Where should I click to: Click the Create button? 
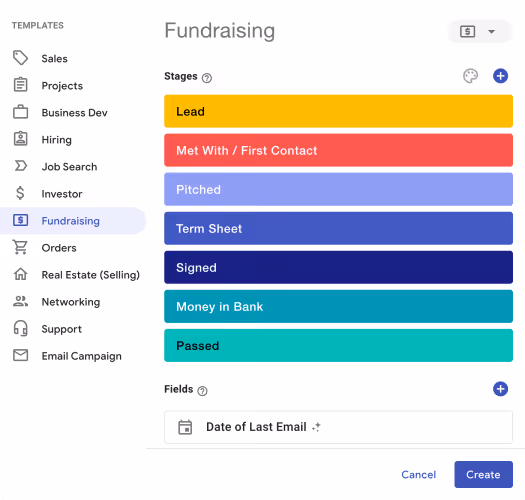(x=483, y=474)
